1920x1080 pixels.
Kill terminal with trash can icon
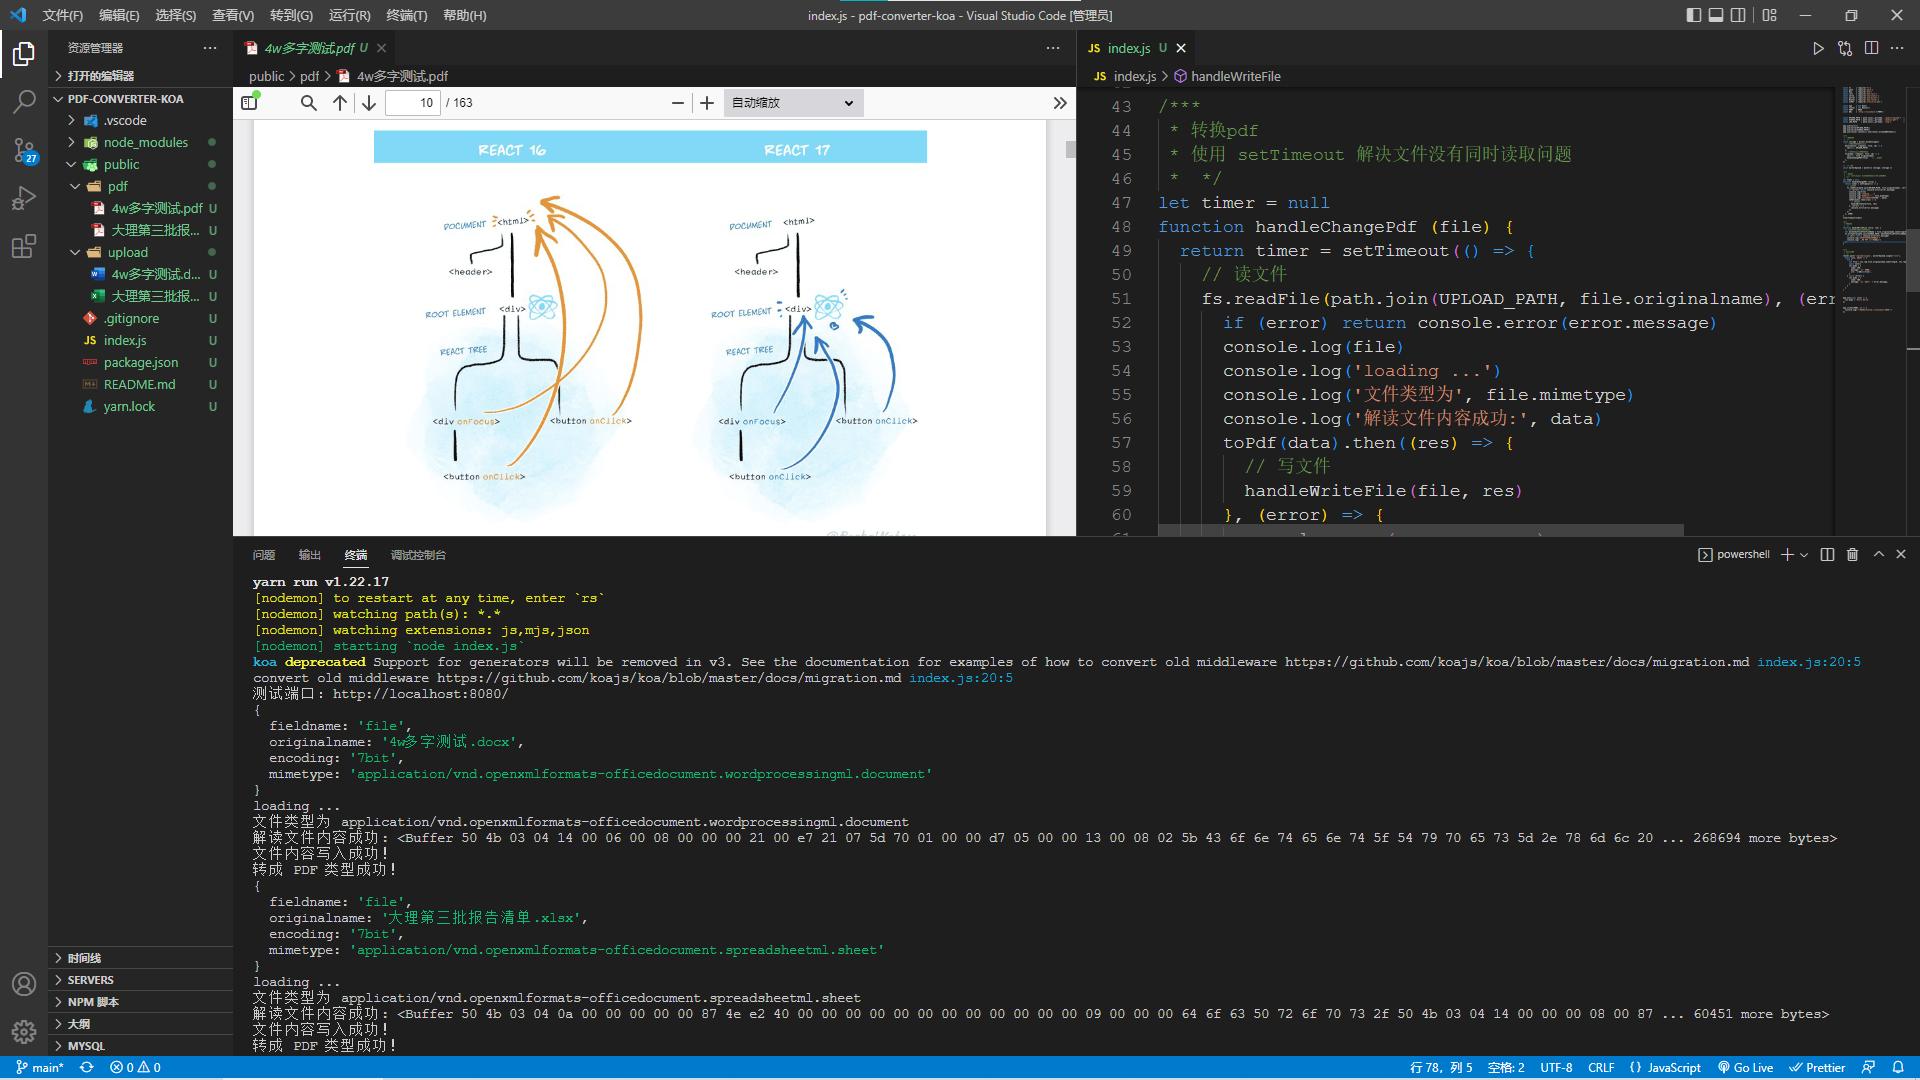(1852, 555)
